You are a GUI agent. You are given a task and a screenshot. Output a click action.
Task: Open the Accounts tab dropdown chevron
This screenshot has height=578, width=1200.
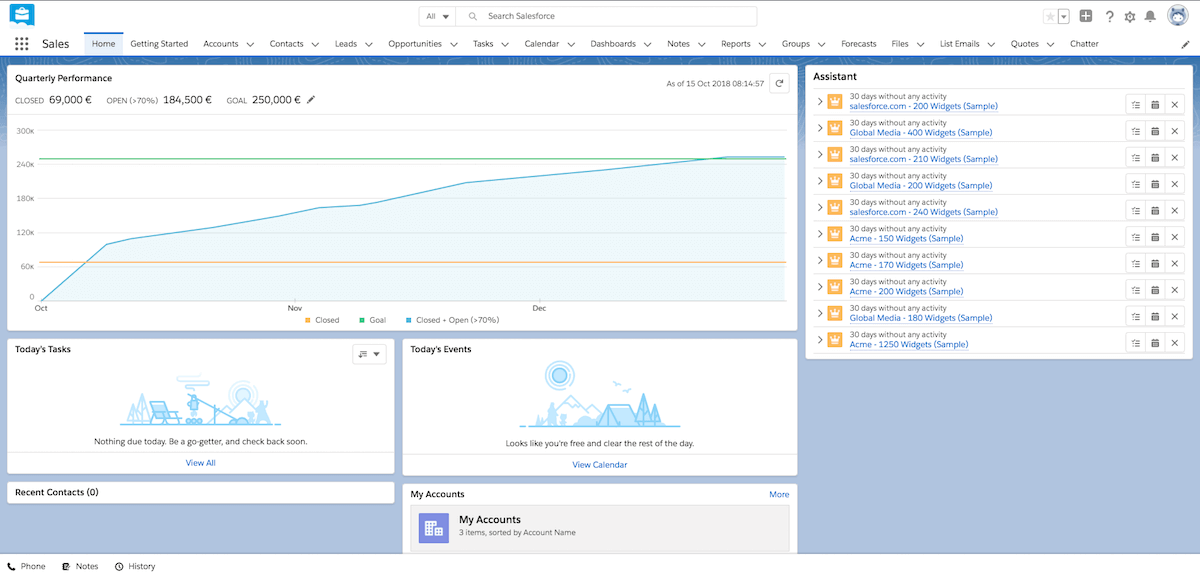click(250, 44)
